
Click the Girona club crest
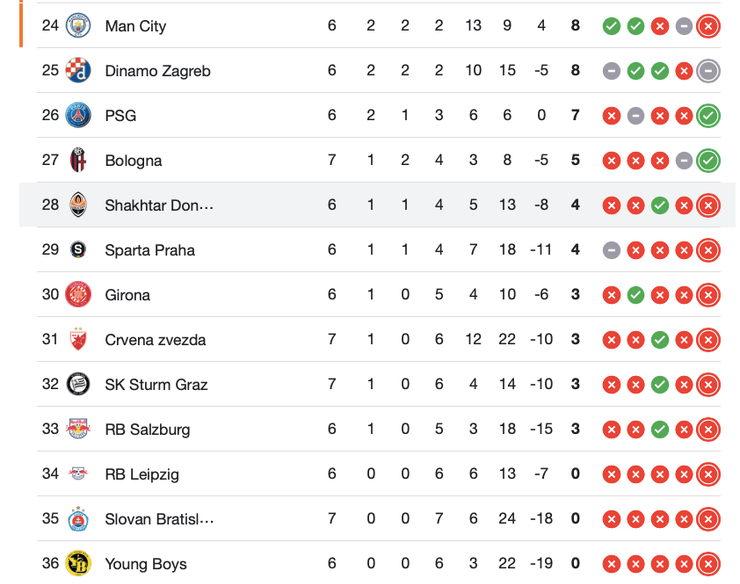pos(78,295)
